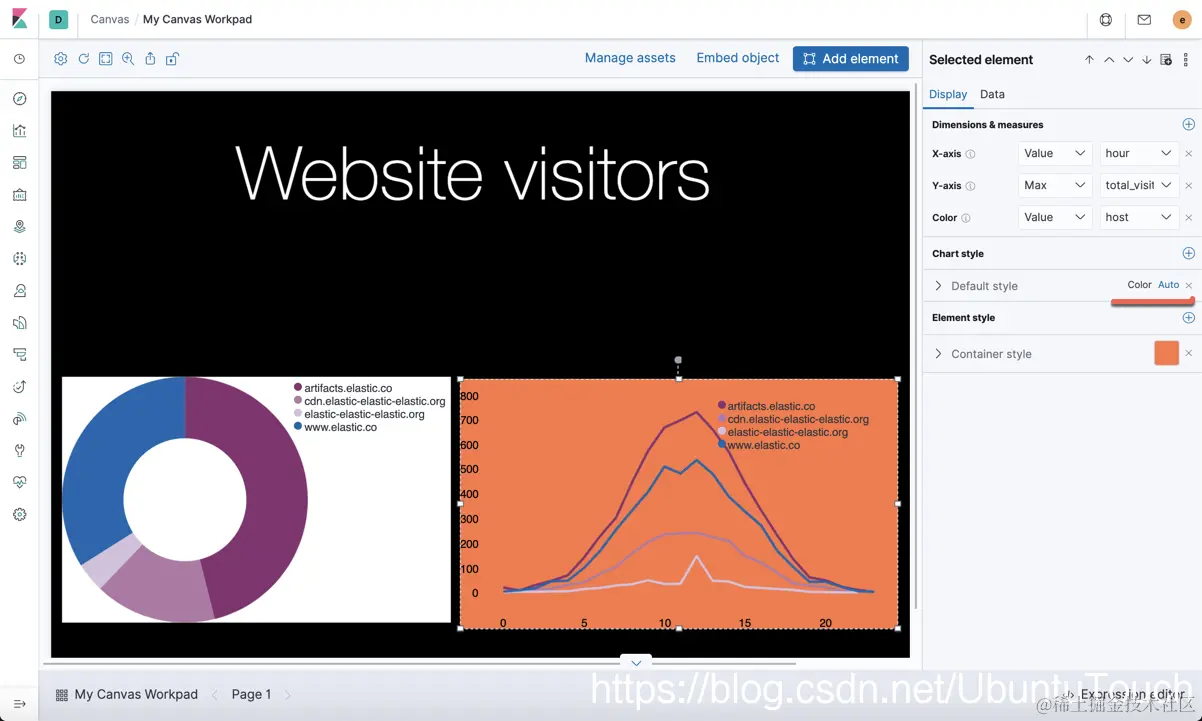Open the X-axis 'hour' field dropdown
1202x721 pixels.
1139,153
